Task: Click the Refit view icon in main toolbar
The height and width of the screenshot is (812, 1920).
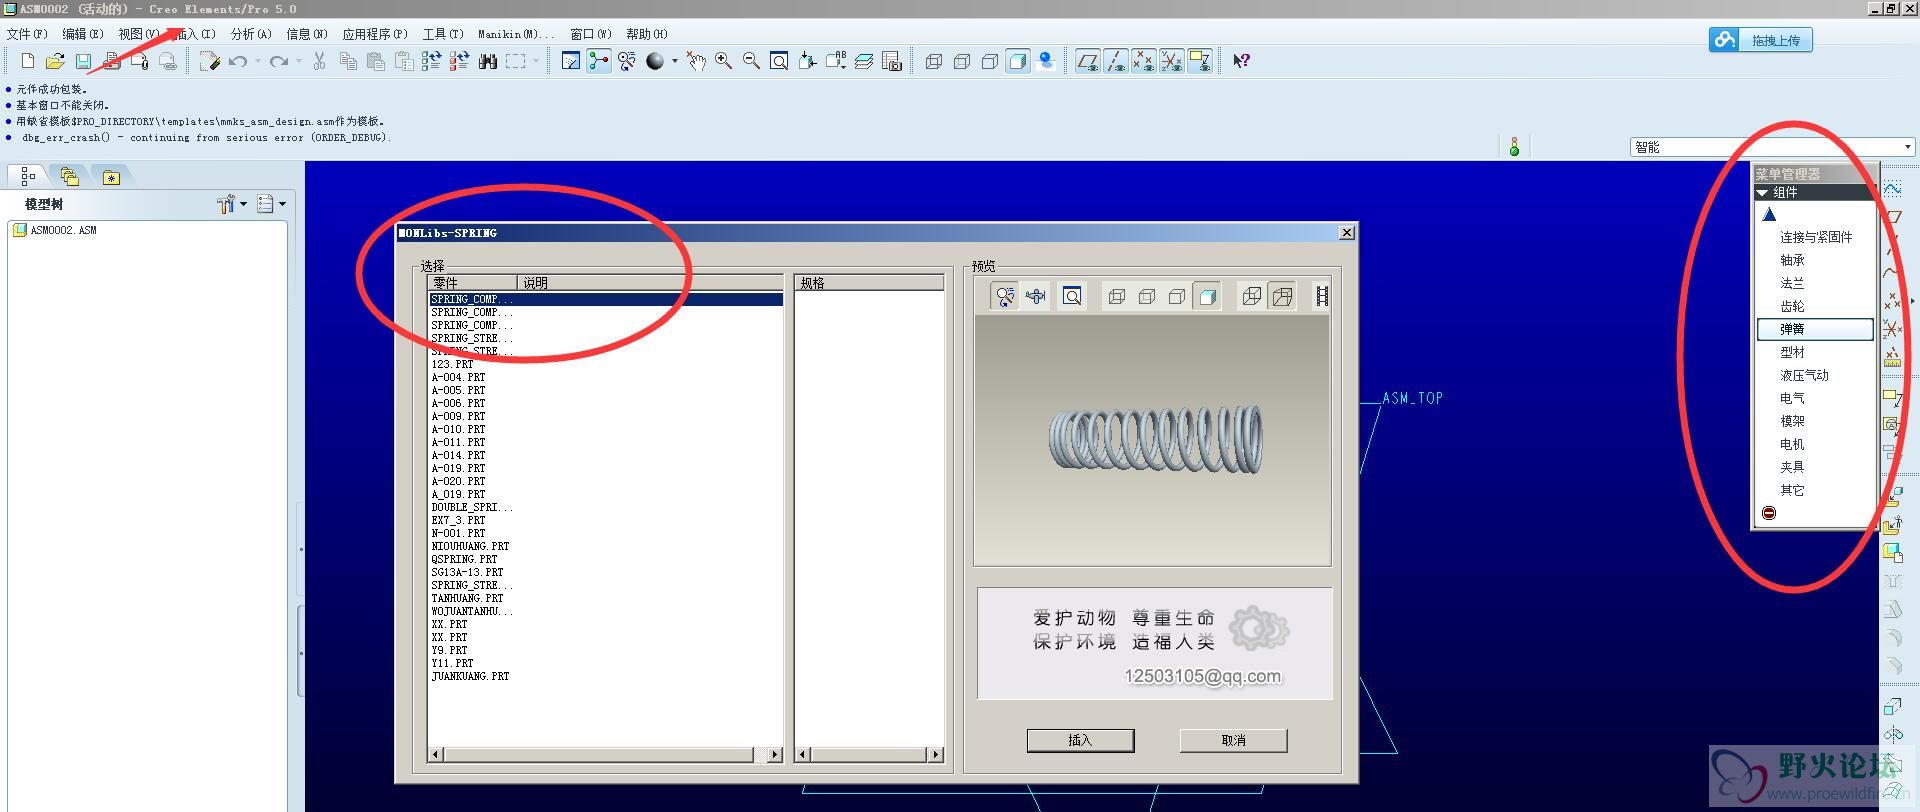Action: coord(779,62)
